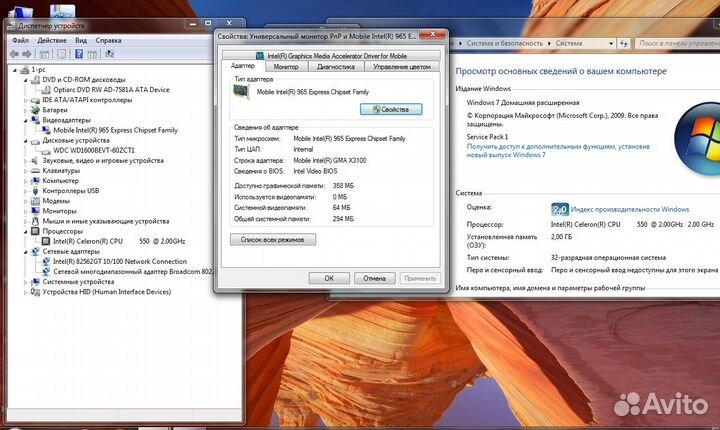Click the Intel Video BIOS value
Screen dimensions: 720x430
click(315, 171)
